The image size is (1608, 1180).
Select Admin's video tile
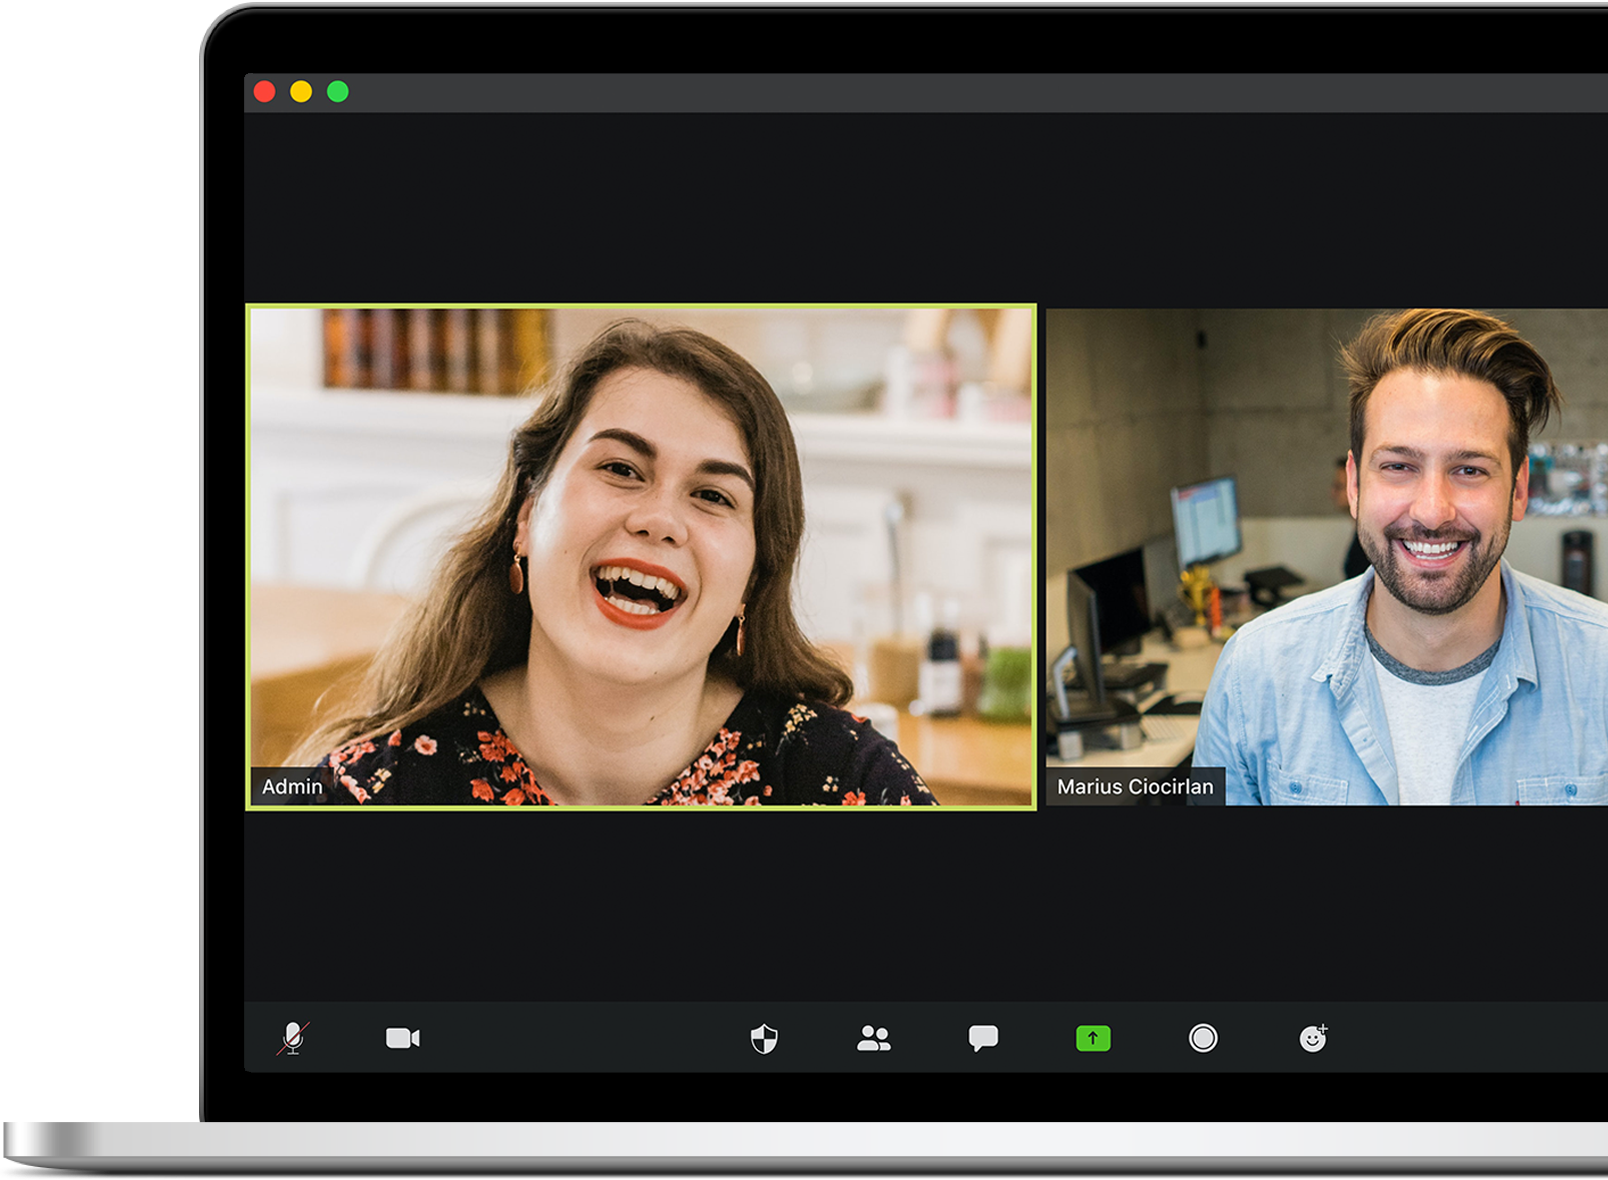[x=641, y=556]
